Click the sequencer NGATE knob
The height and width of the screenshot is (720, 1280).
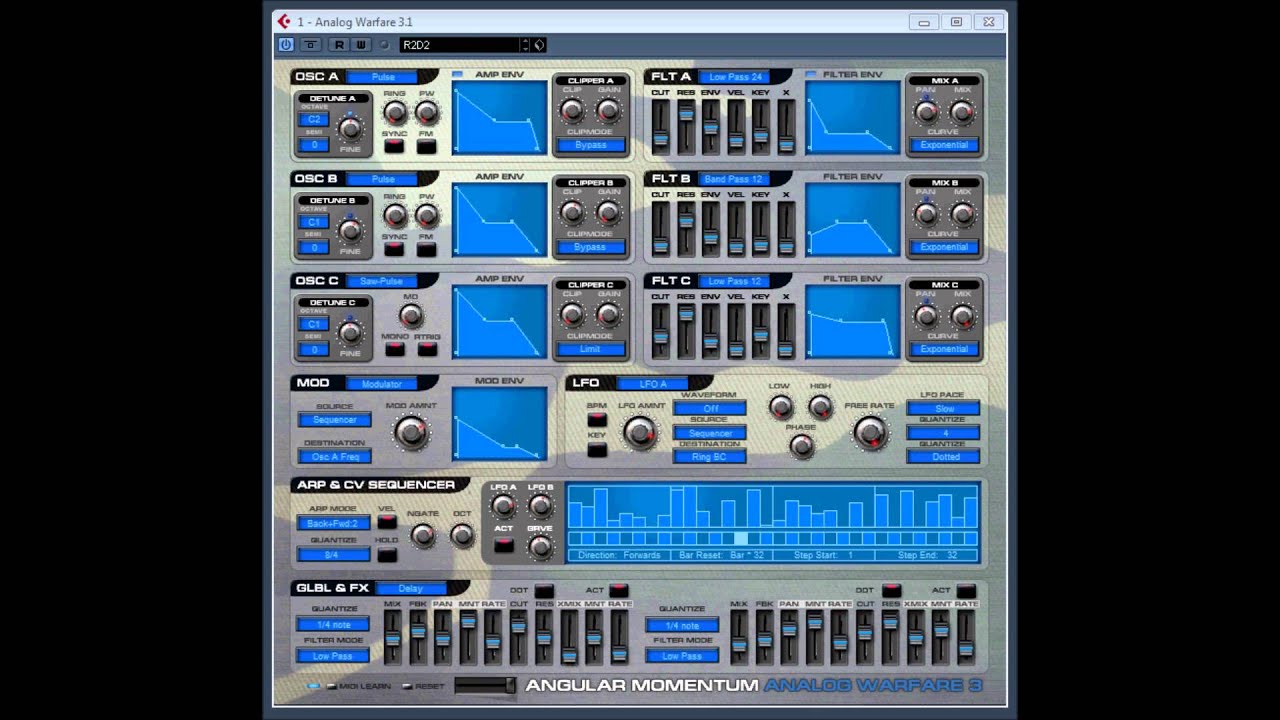tap(423, 536)
